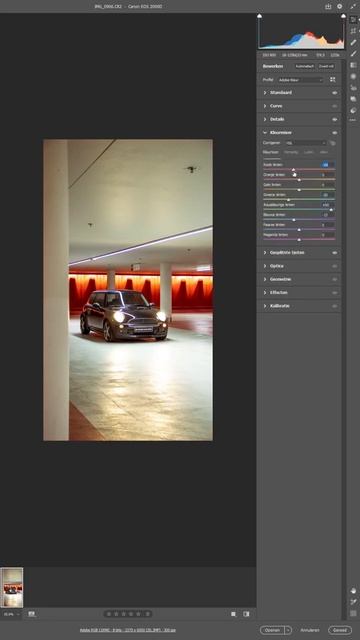Toggle the color sampler overlay tool
The width and height of the screenshot is (360, 640).
click(x=353, y=602)
